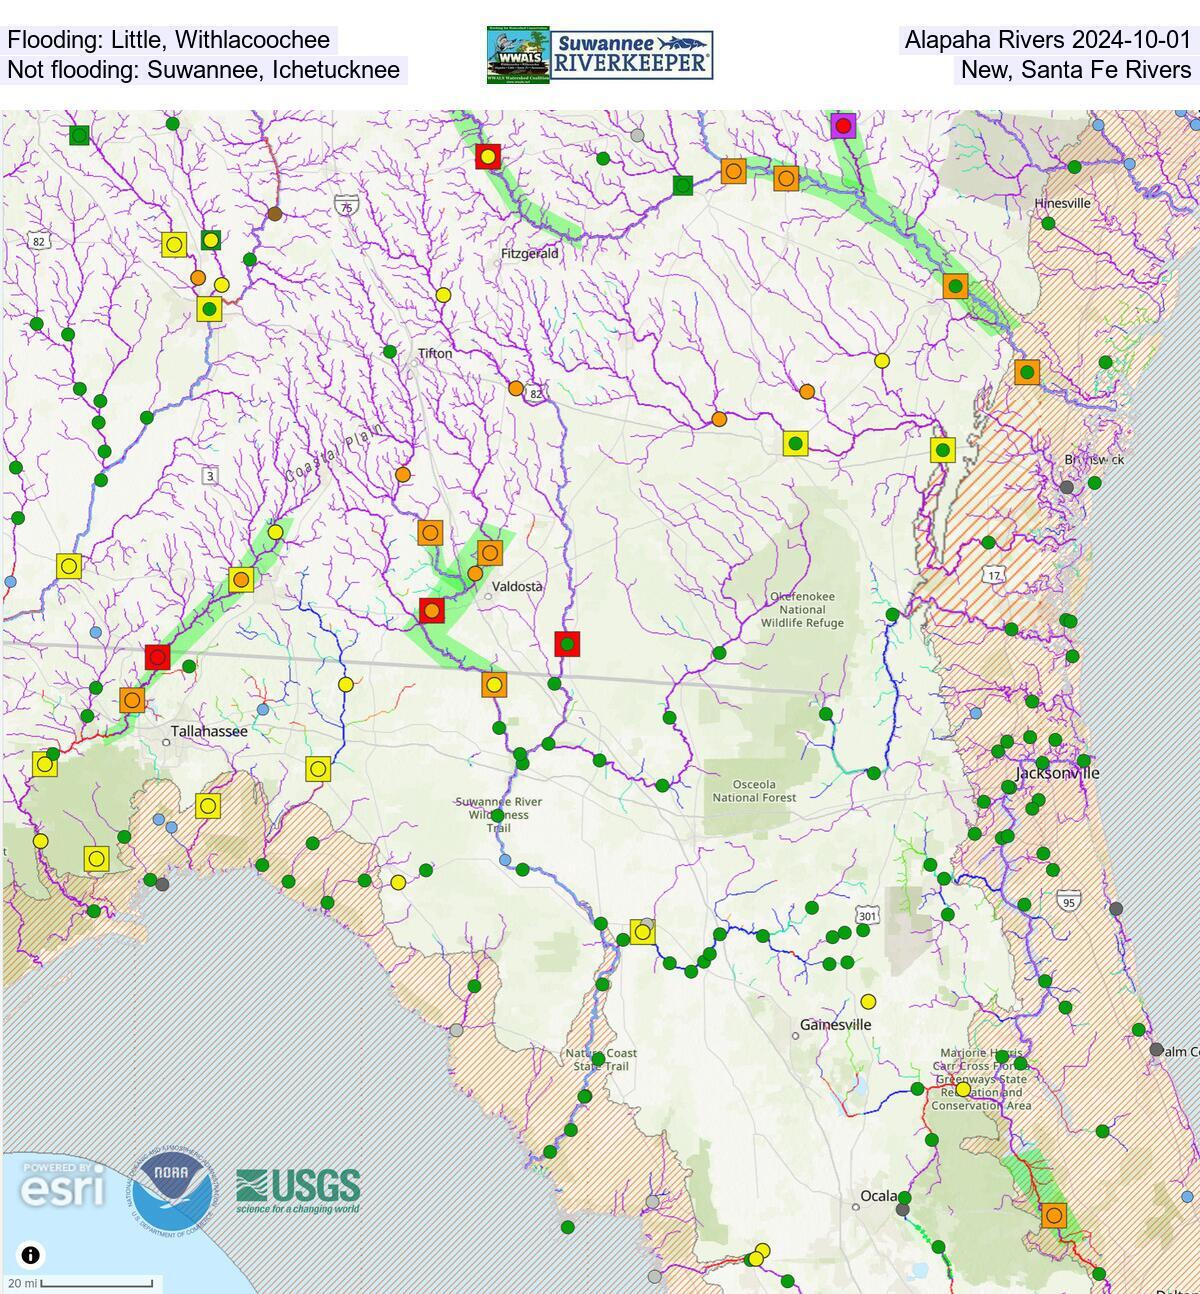Open the map info button
1200x1294 pixels.
(x=31, y=1255)
